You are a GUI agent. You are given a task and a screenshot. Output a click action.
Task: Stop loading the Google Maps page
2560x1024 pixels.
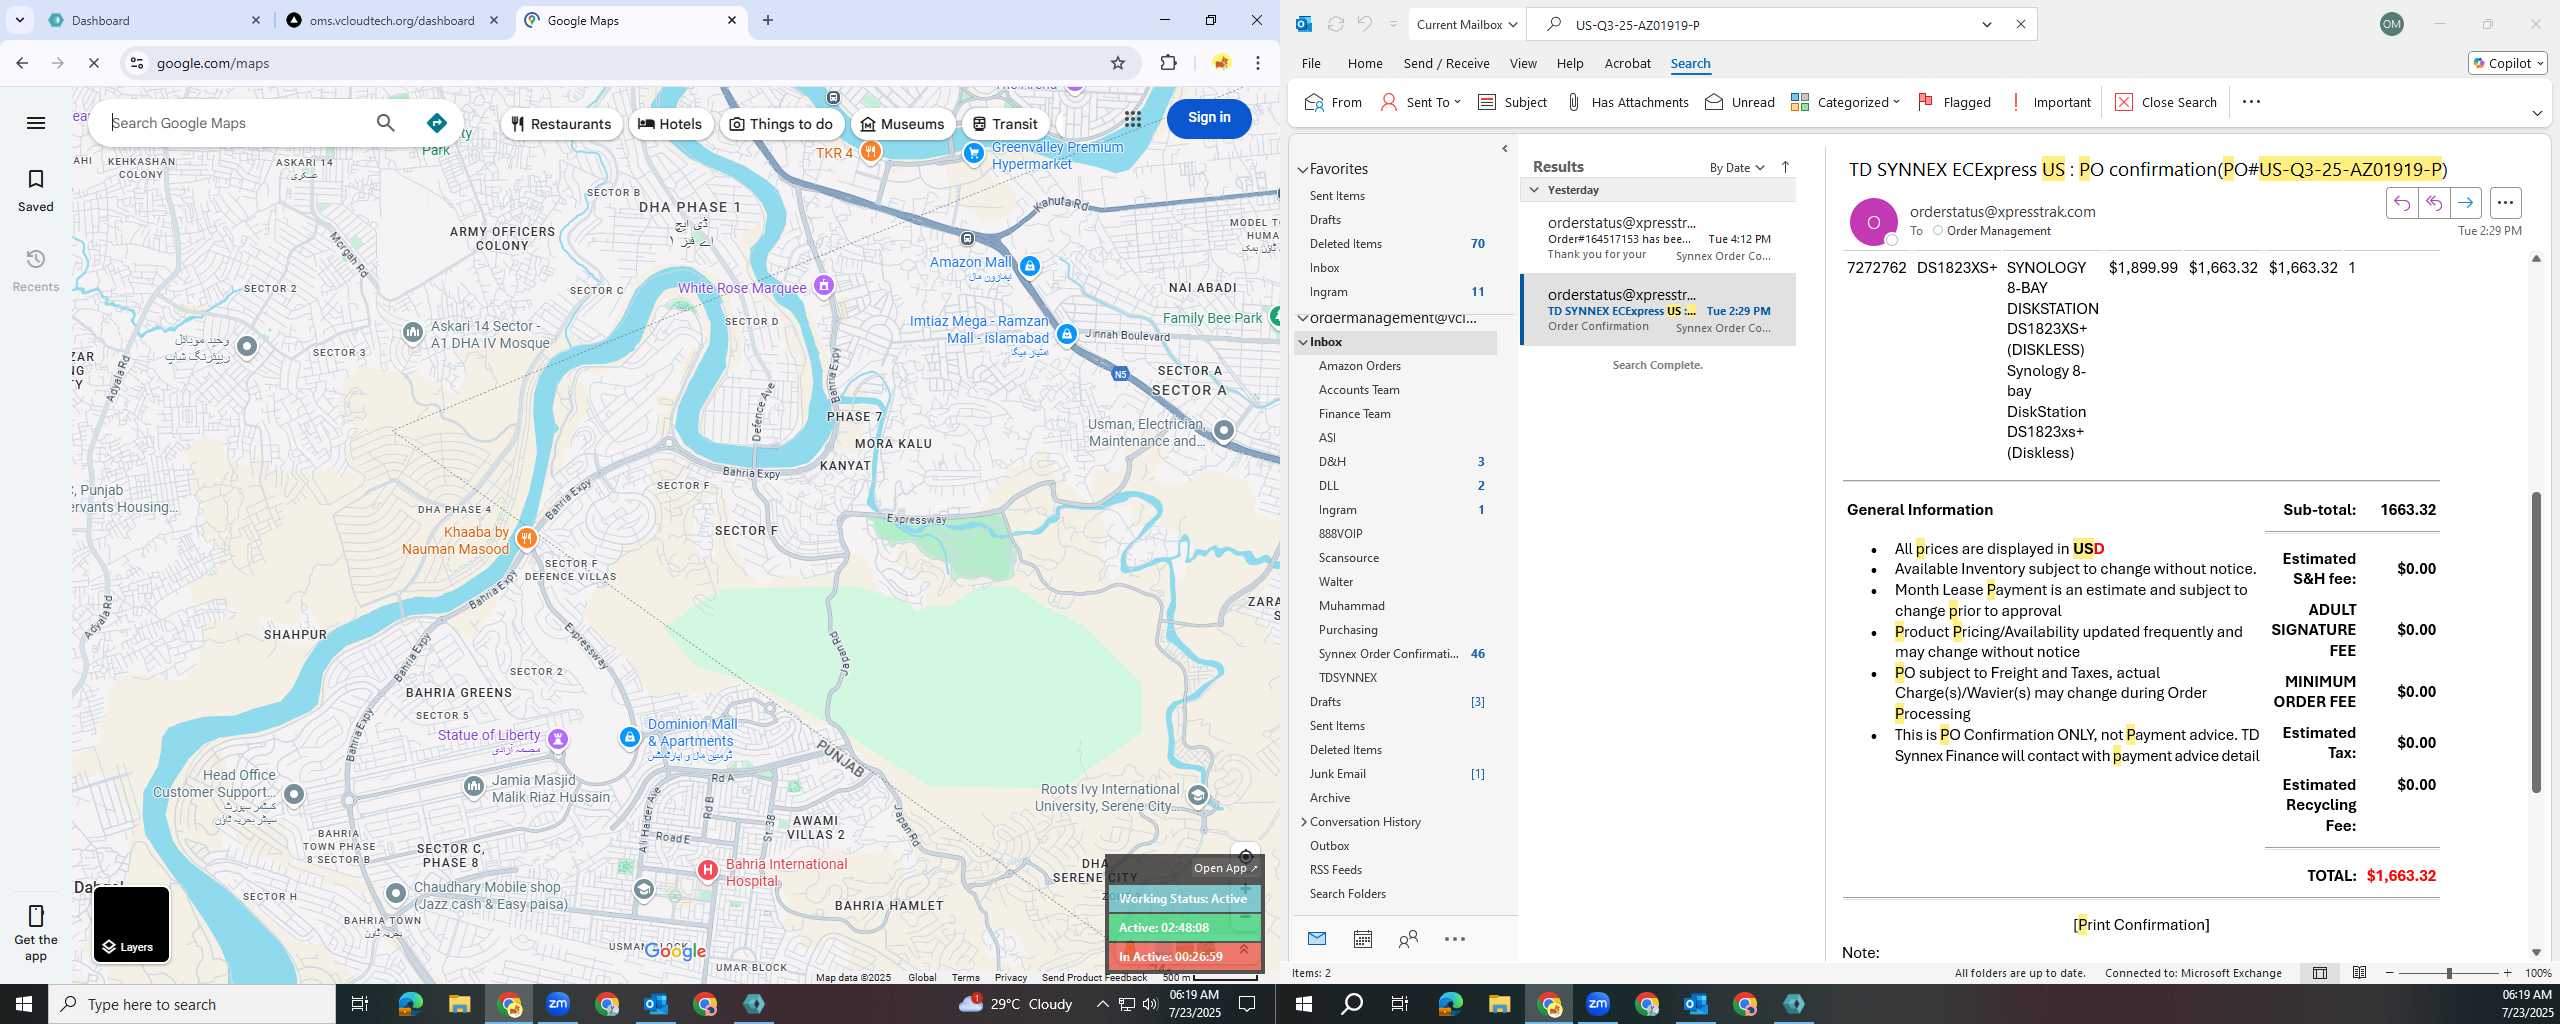pyautogui.click(x=93, y=63)
